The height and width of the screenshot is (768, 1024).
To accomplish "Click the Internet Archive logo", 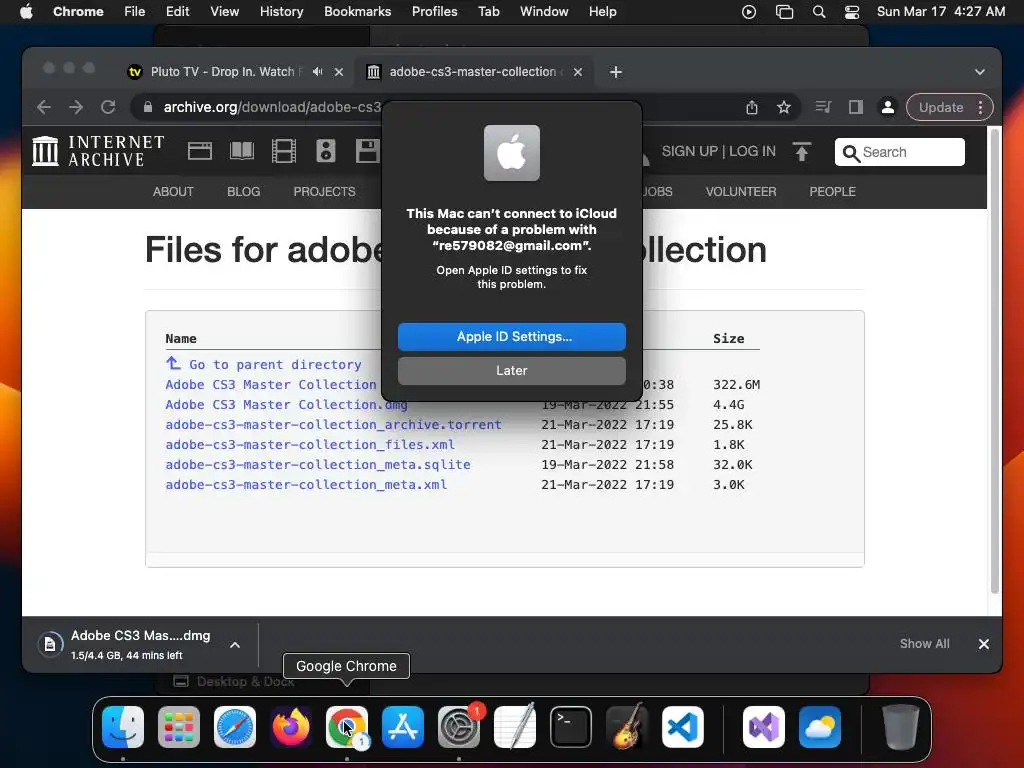I will pyautogui.click(x=98, y=151).
